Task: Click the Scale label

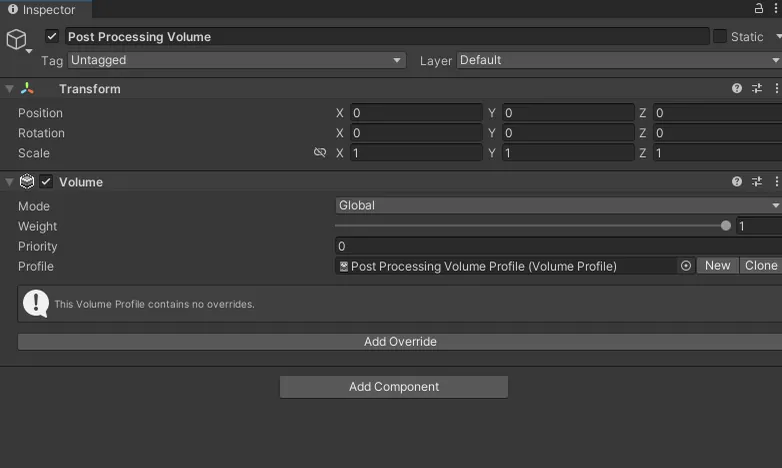Action: coord(34,153)
